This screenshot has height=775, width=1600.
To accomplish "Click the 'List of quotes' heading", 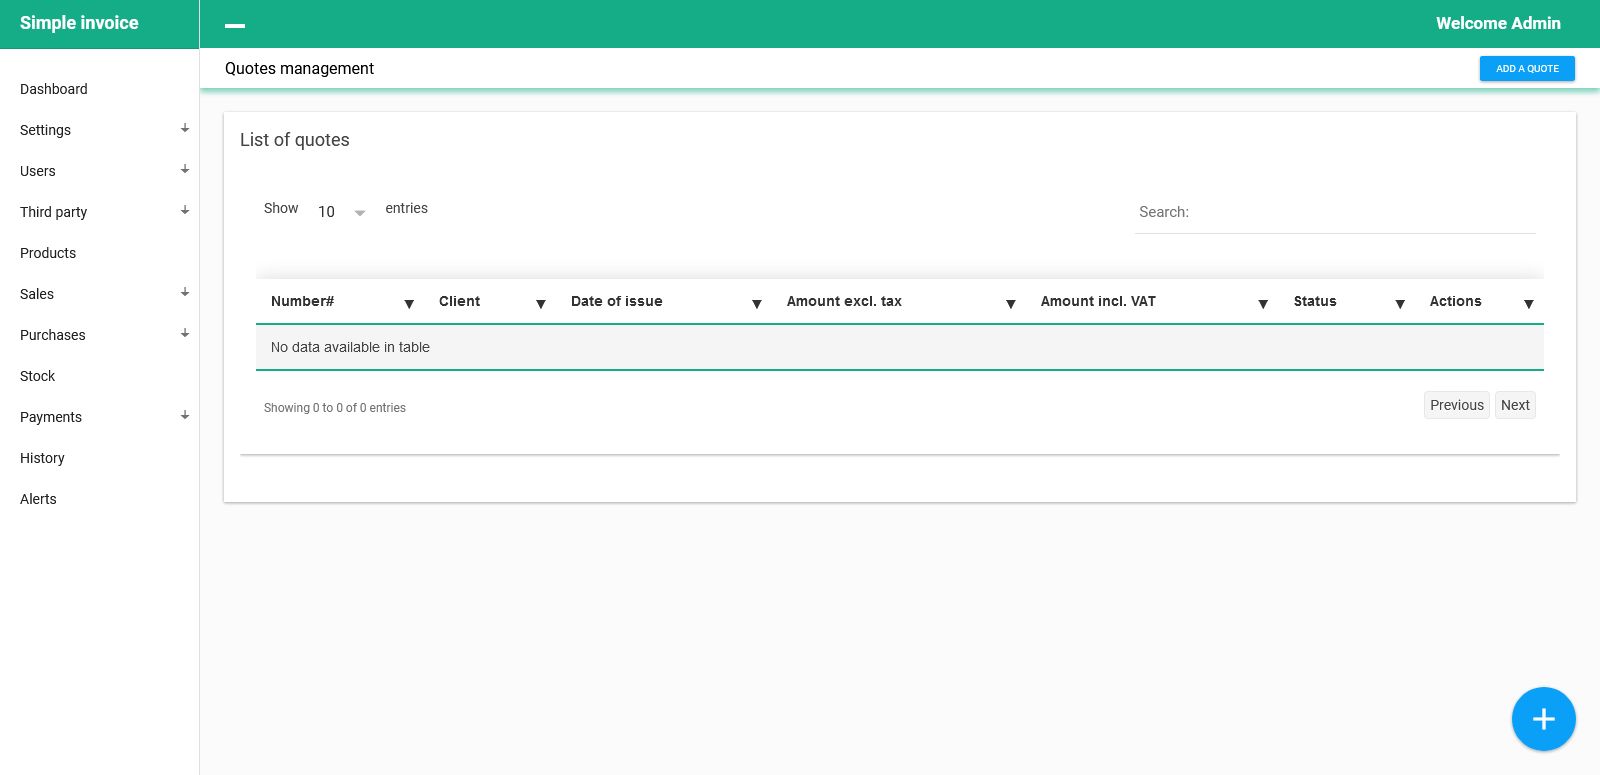I will (295, 140).
